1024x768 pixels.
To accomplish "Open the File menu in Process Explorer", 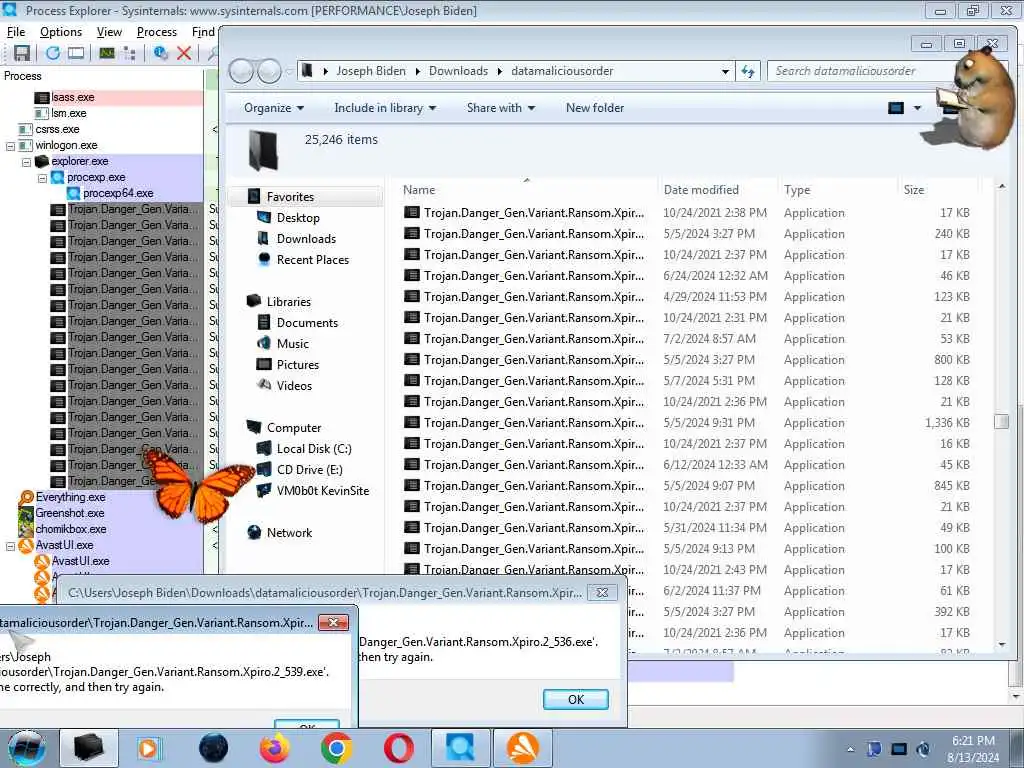I will pyautogui.click(x=16, y=32).
